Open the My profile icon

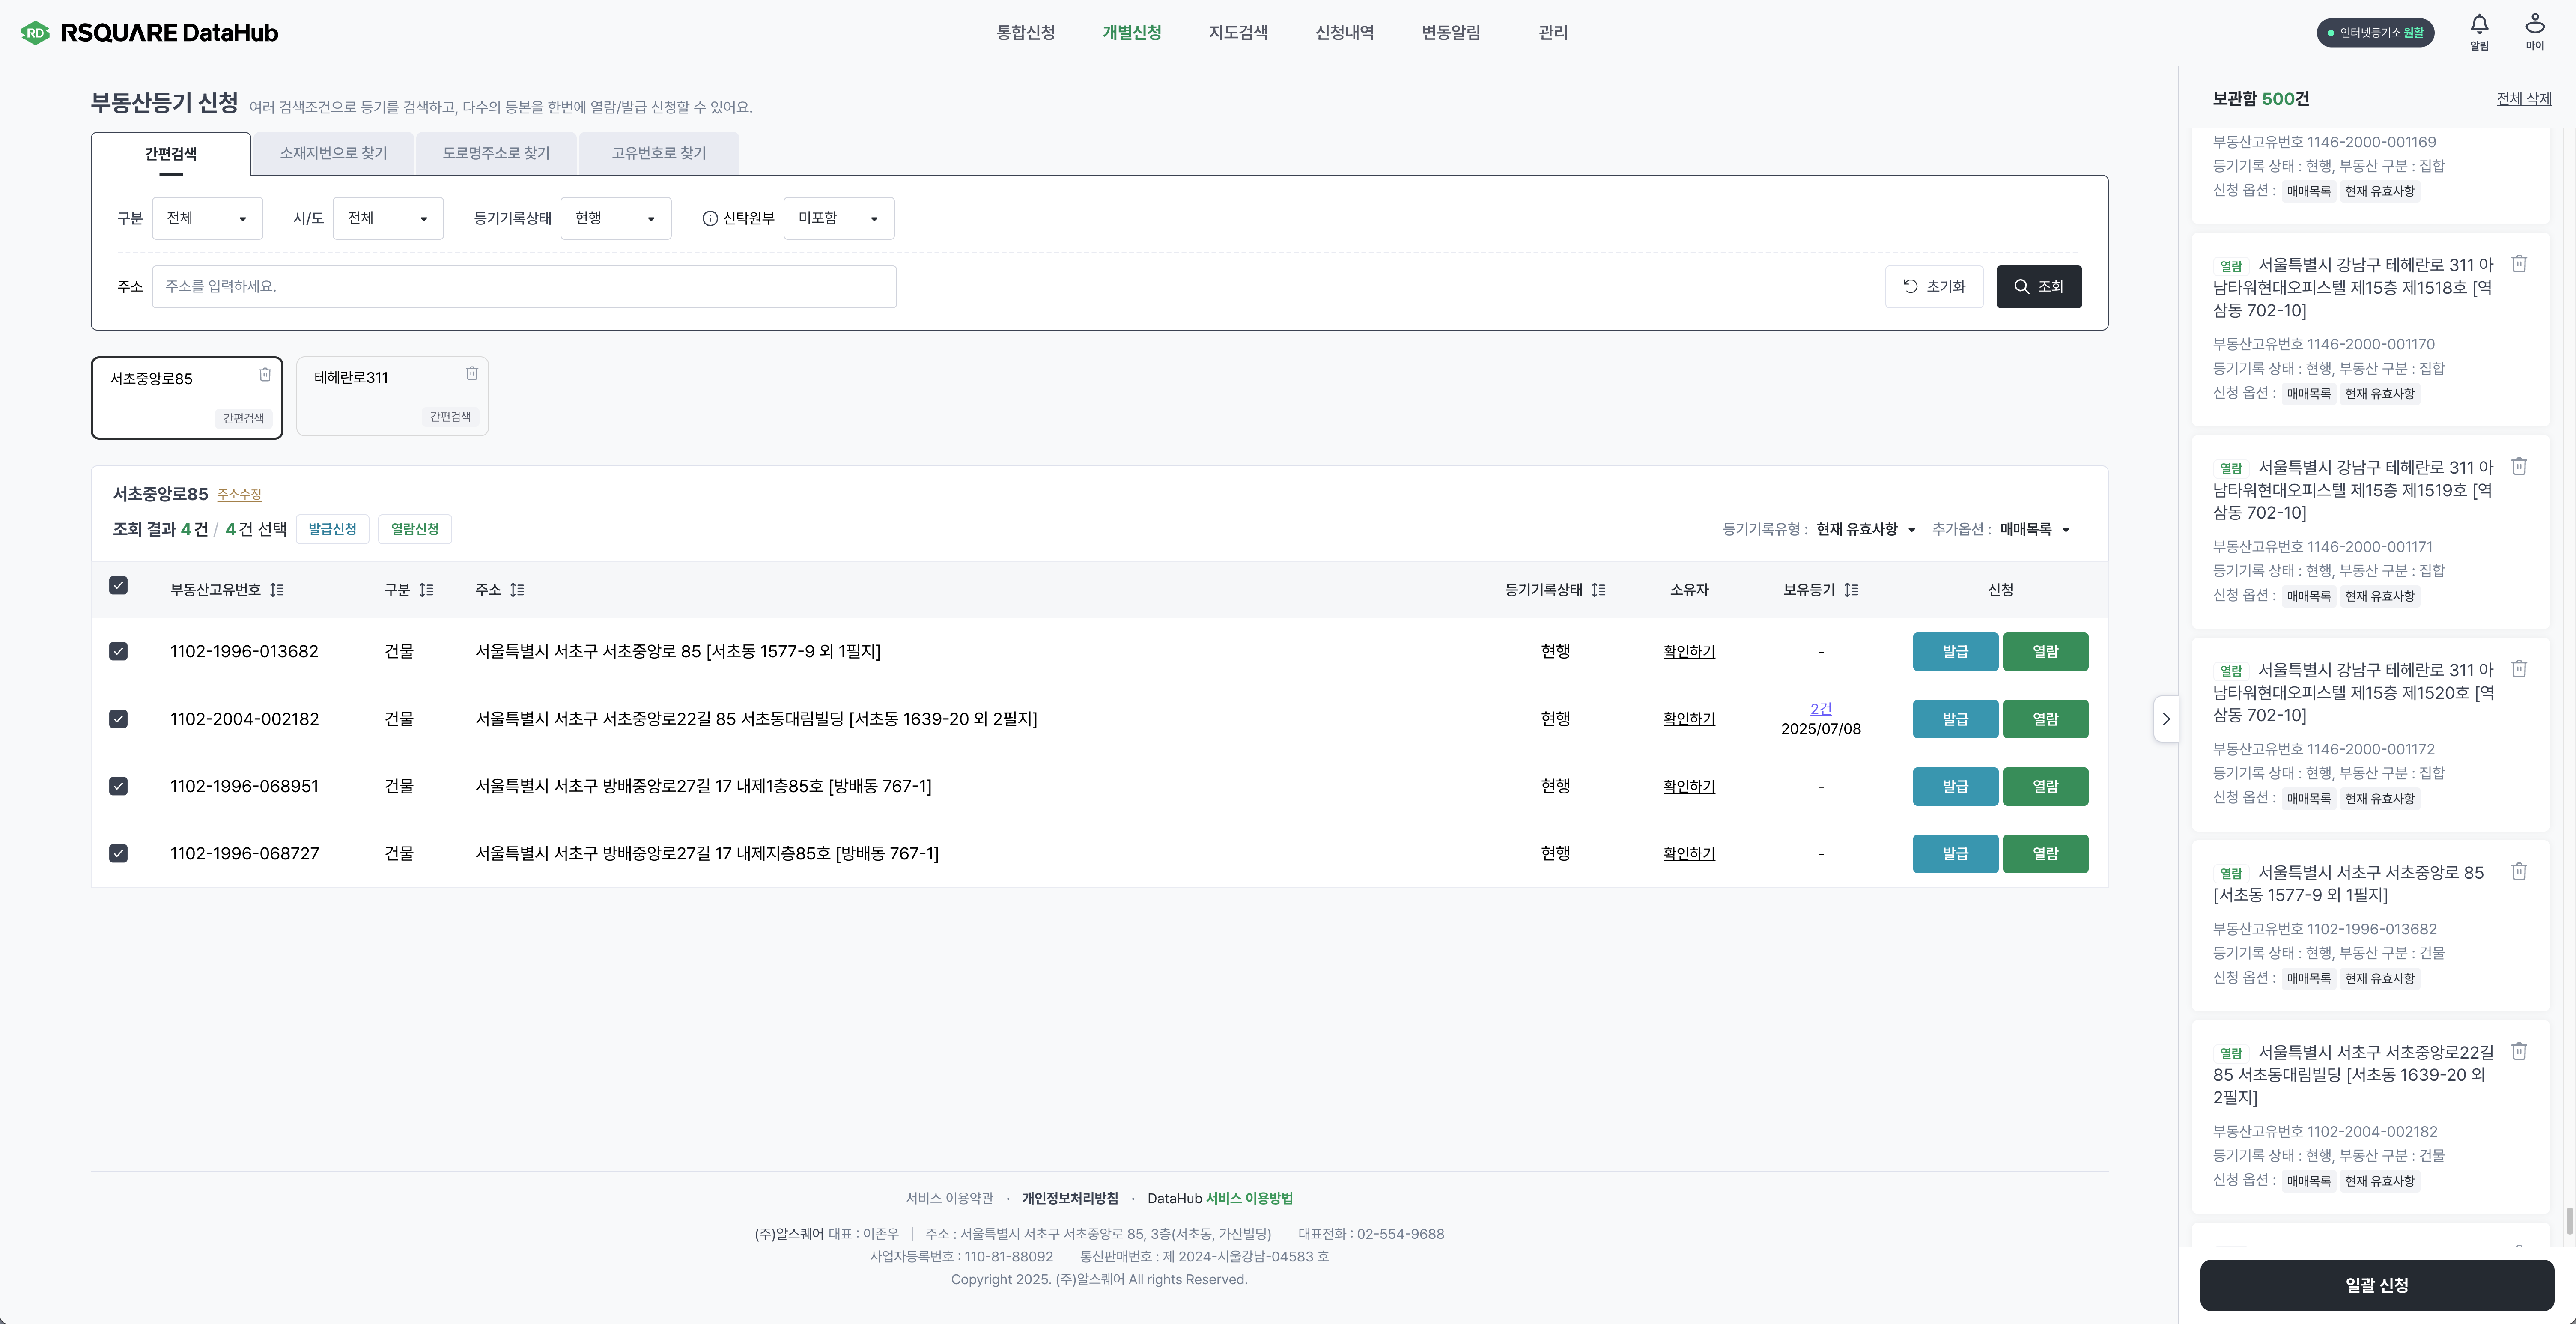[x=2534, y=24]
